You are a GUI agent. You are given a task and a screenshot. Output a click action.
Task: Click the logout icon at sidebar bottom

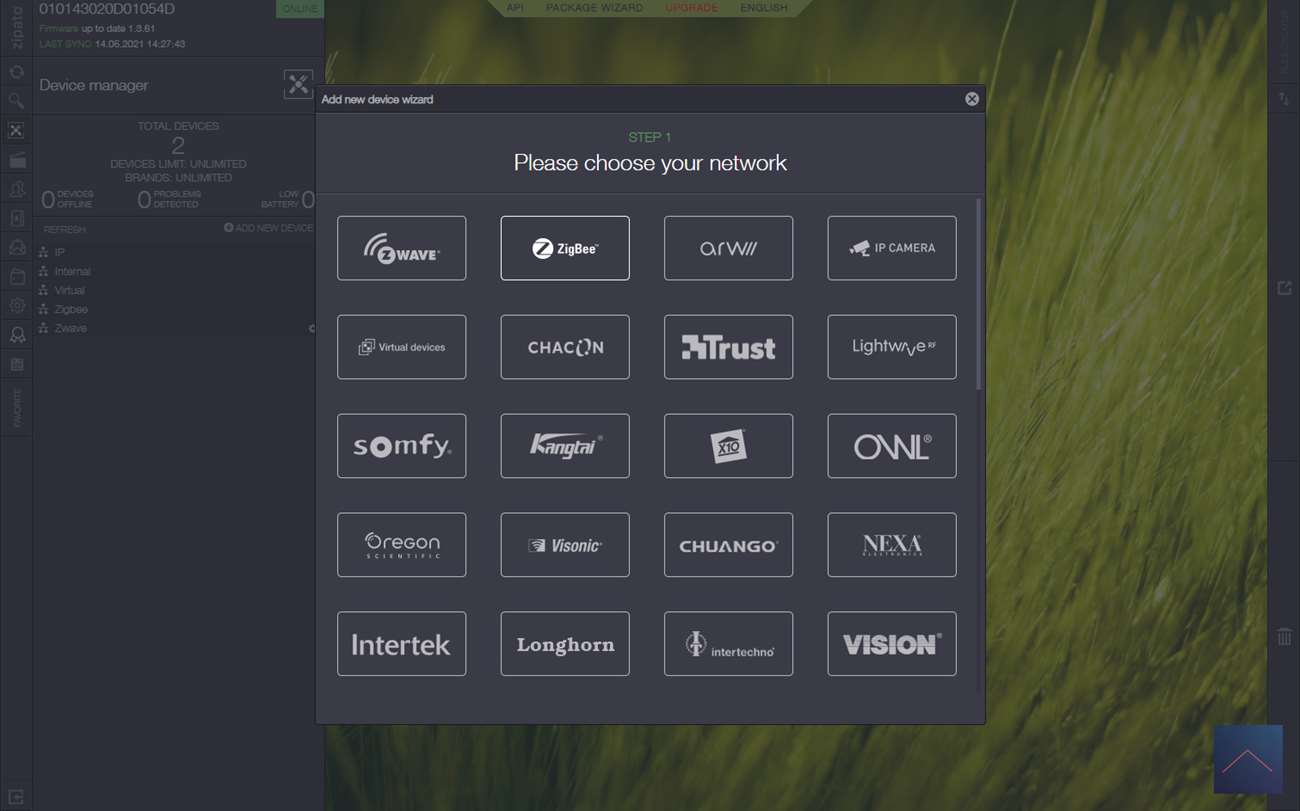16,797
